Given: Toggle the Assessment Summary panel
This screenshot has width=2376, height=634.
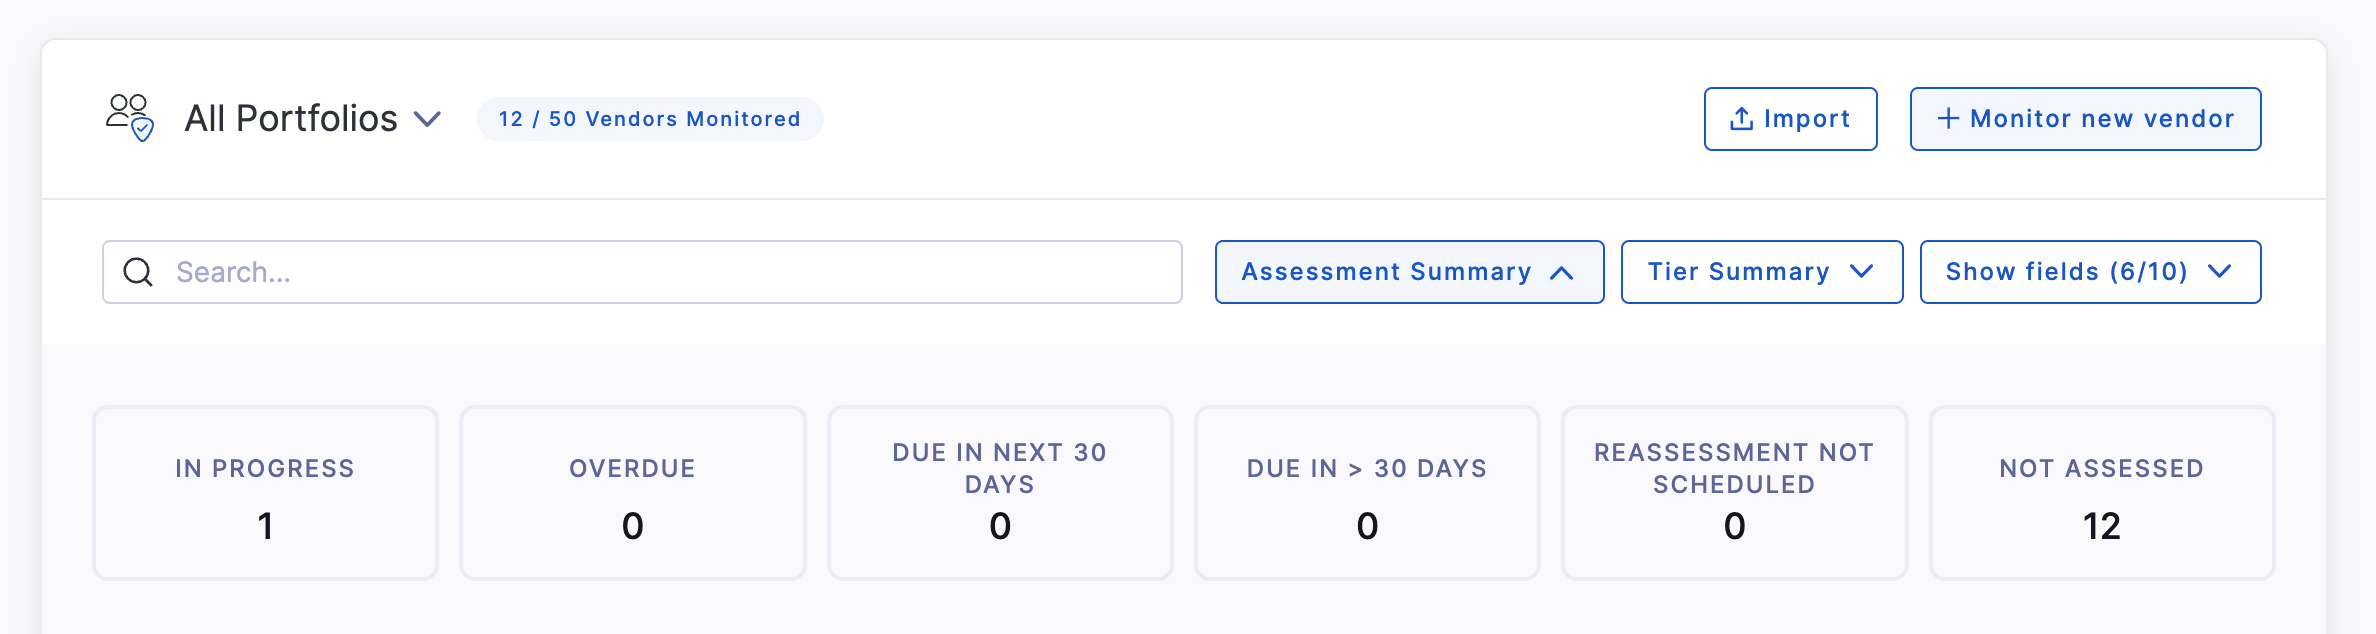Looking at the screenshot, I should (x=1409, y=272).
